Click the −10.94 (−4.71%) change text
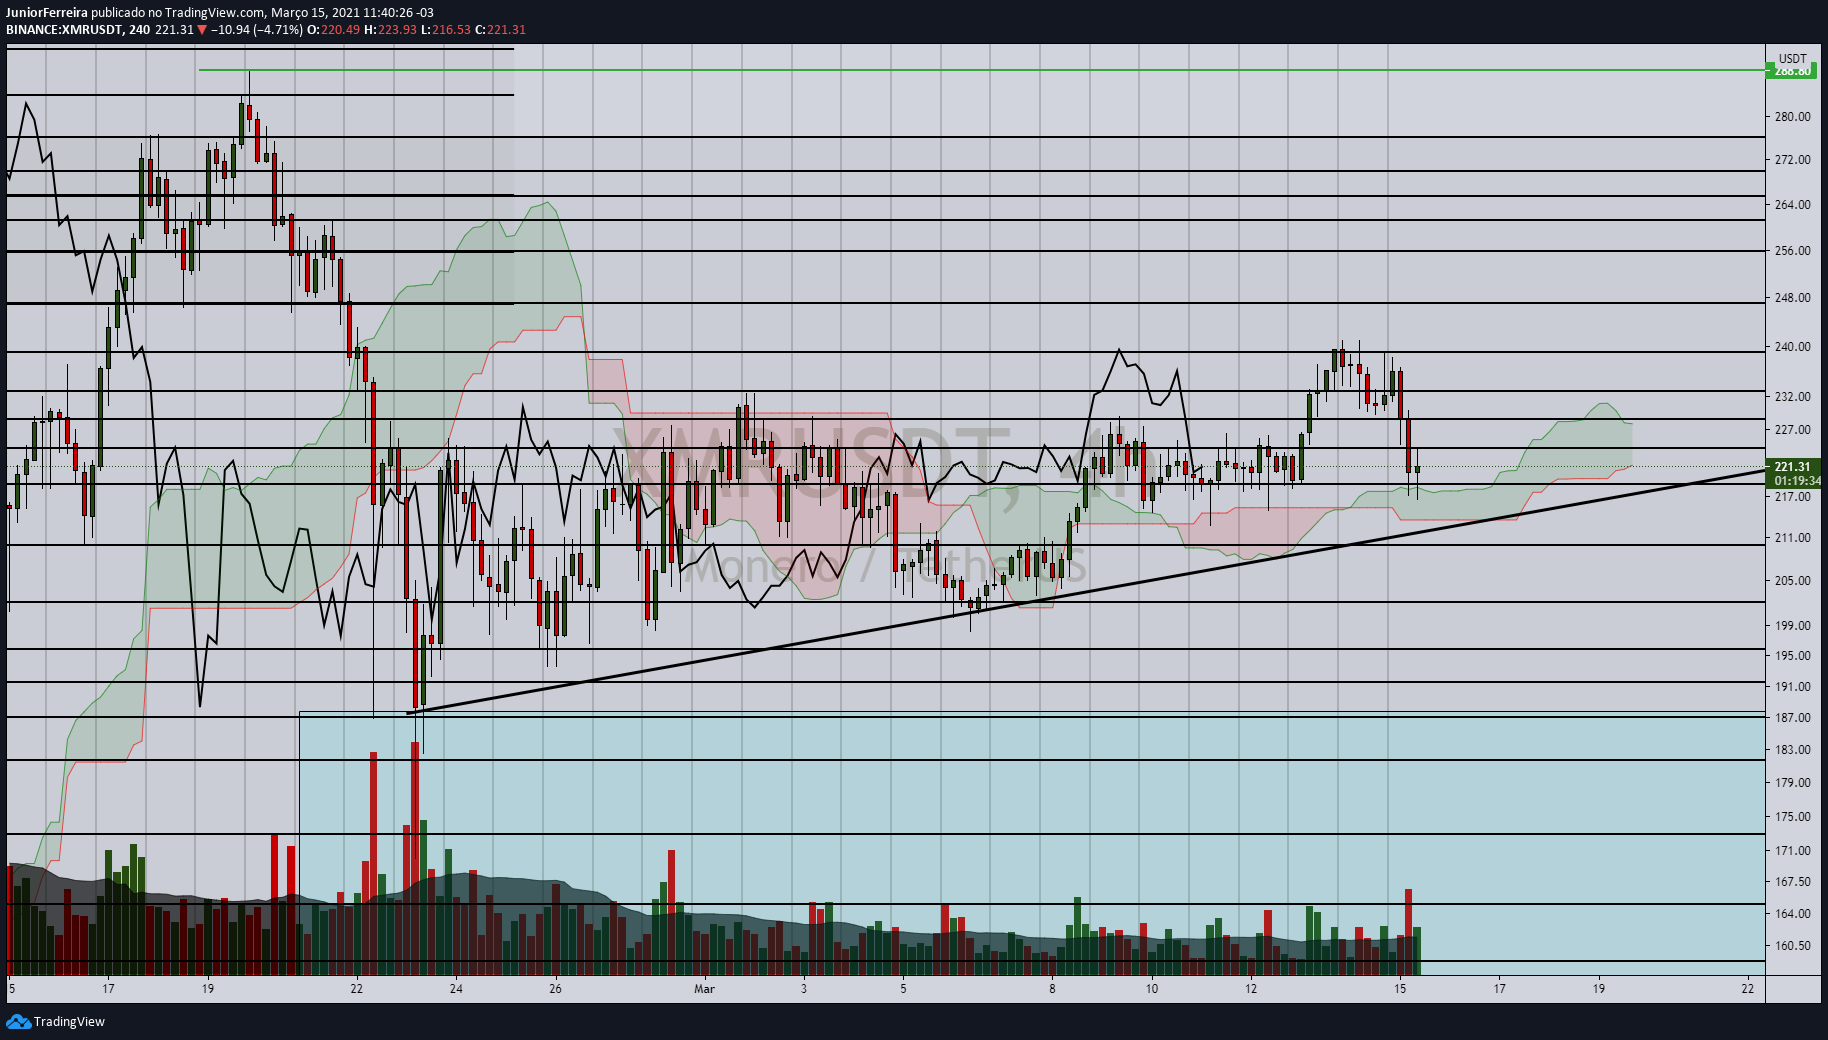This screenshot has height=1040, width=1828. [257, 29]
